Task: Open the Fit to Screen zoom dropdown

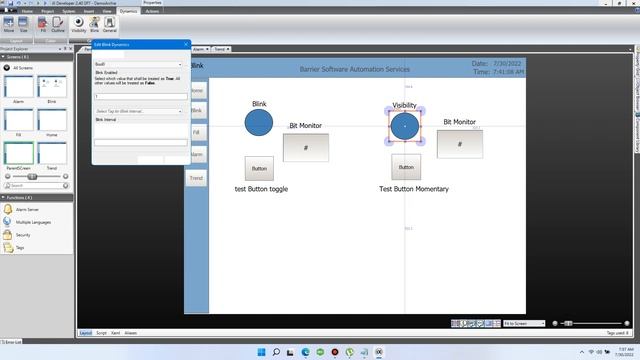Action: (524, 323)
